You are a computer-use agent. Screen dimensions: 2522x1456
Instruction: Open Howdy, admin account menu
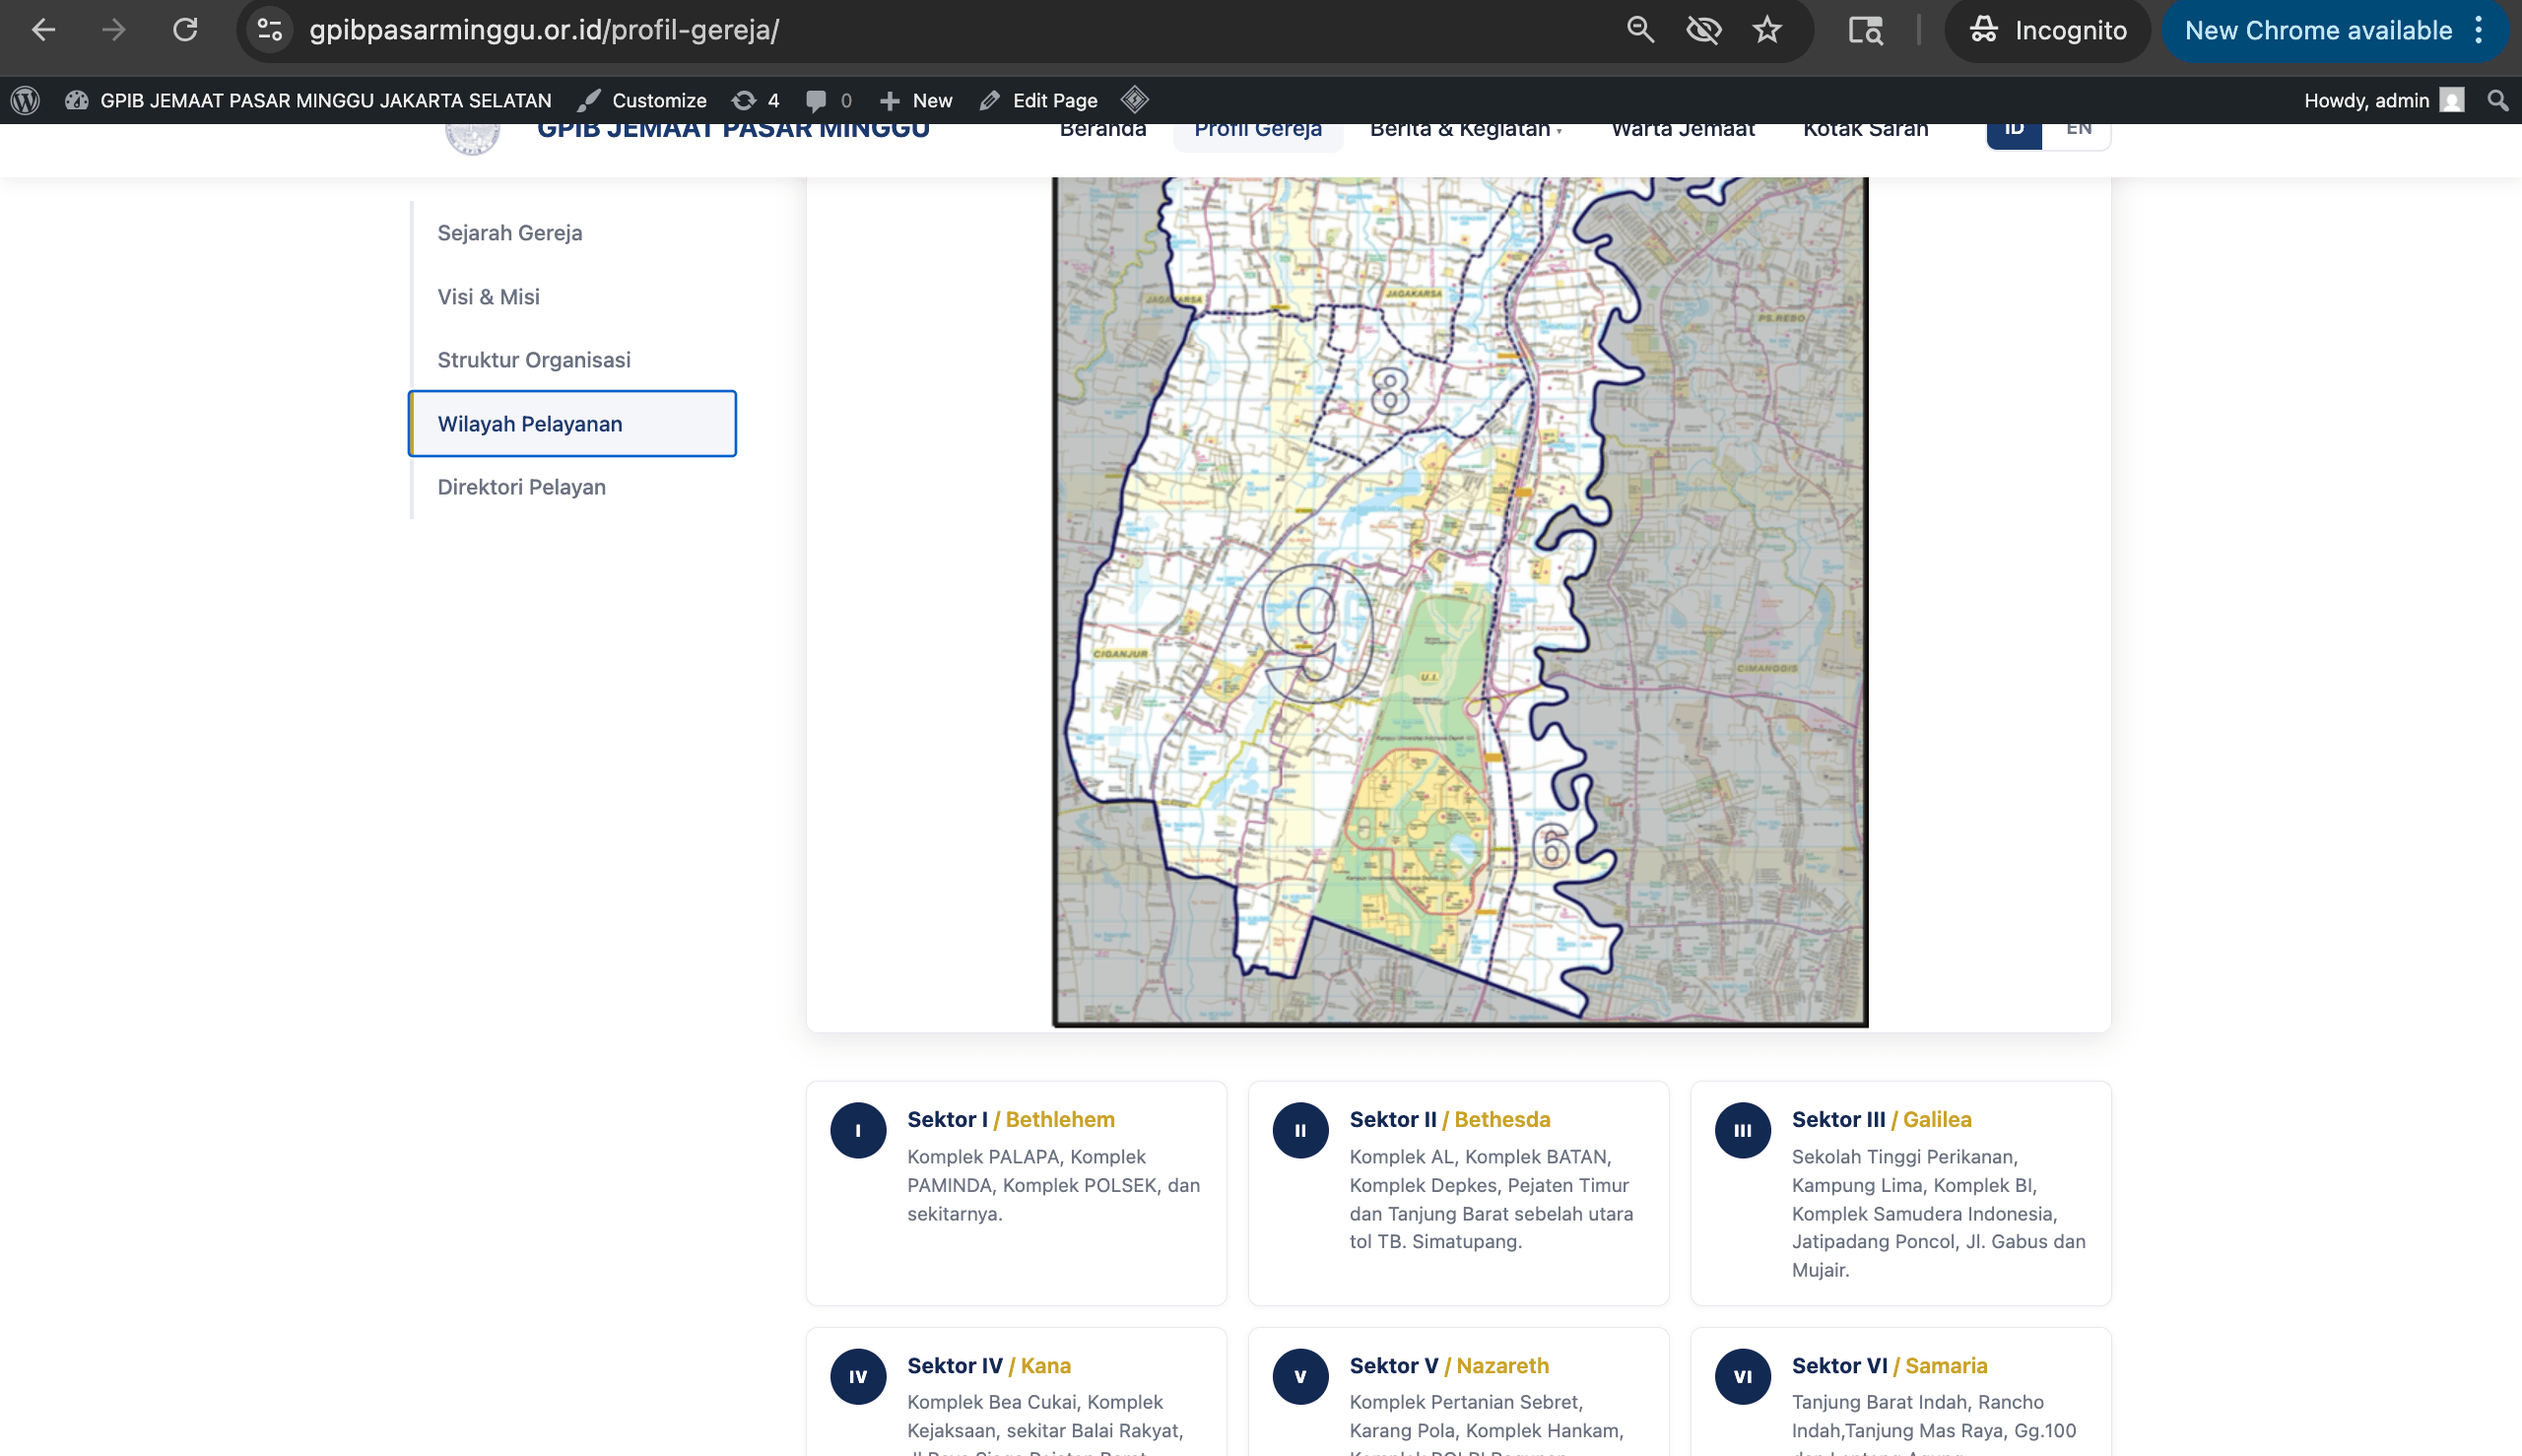(2383, 100)
